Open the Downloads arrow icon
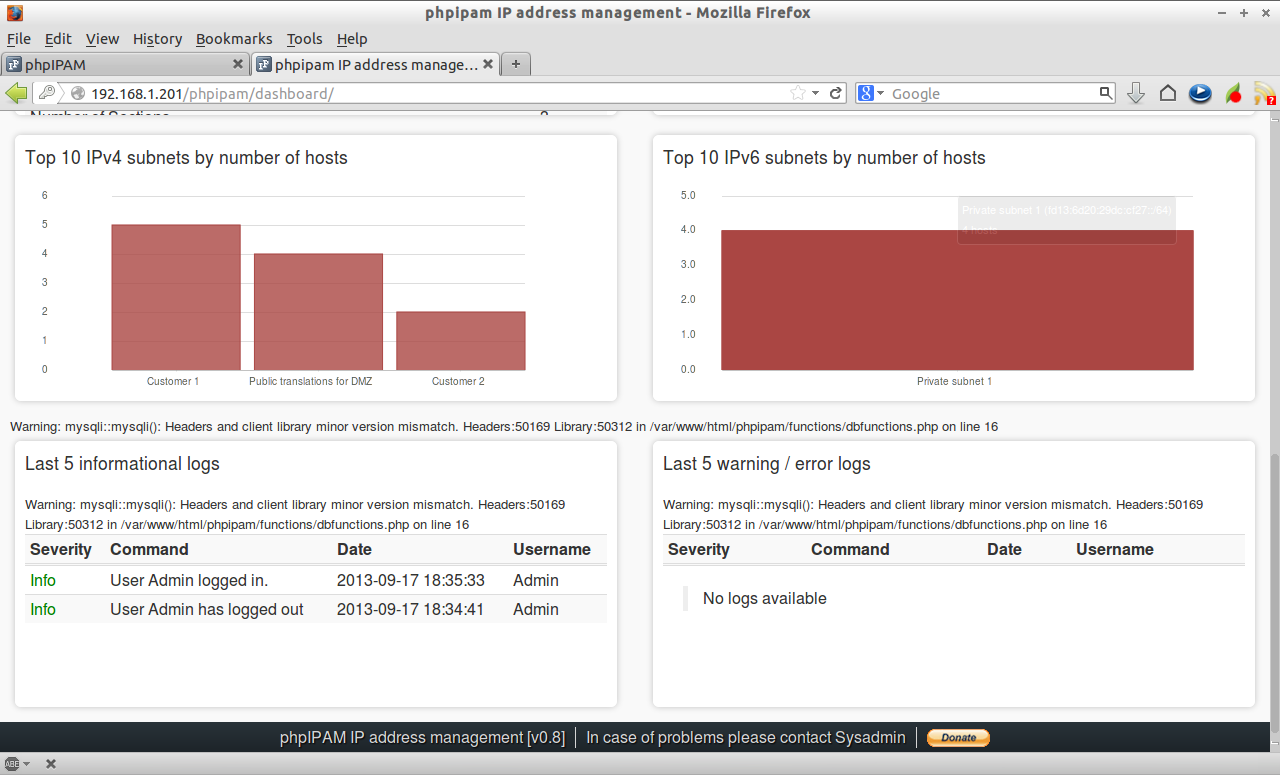The image size is (1280, 776). pos(1136,93)
